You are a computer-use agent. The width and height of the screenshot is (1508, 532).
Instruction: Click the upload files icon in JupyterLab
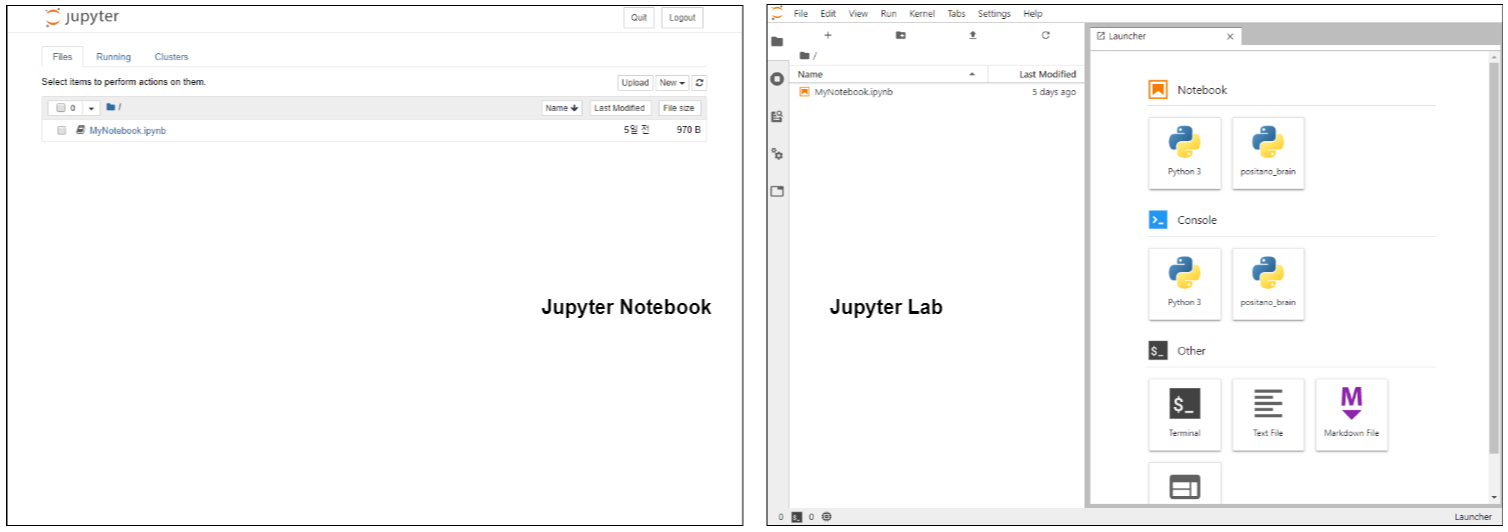pos(972,35)
